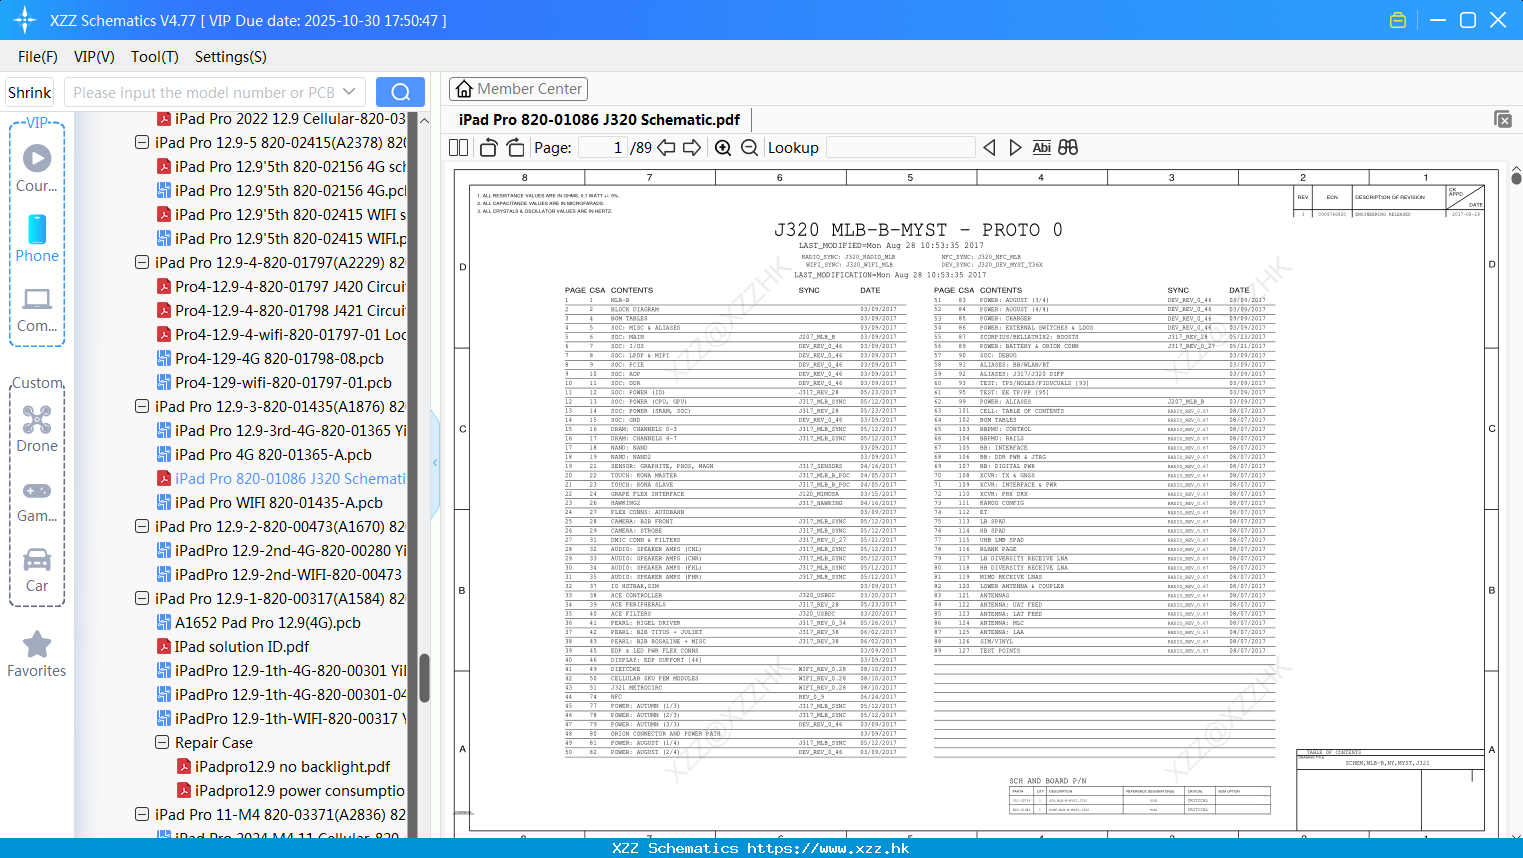Toggle the Abi whole-word match icon
1523x858 pixels.
click(1041, 148)
